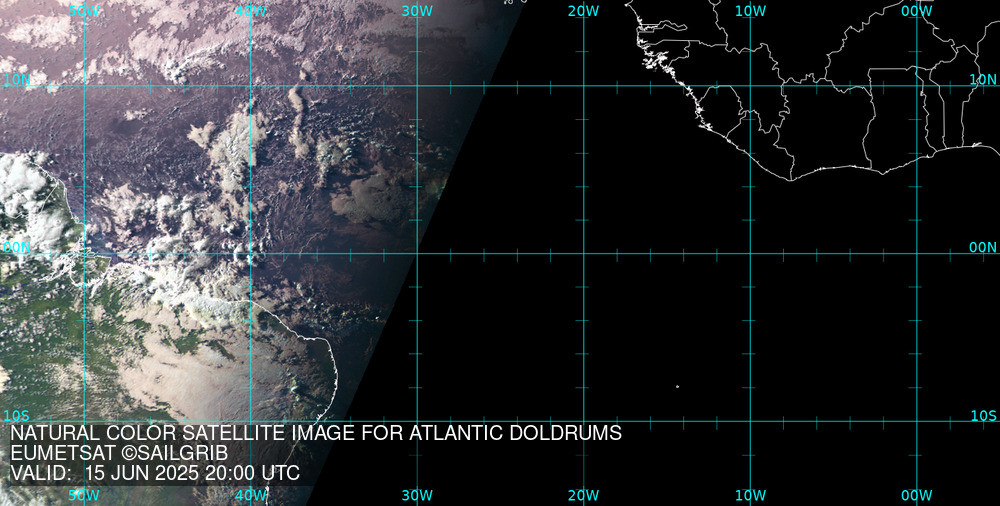Viewport: 1000px width, 506px height.
Task: Click the 10N latitude label on left side
Action: pos(17,80)
